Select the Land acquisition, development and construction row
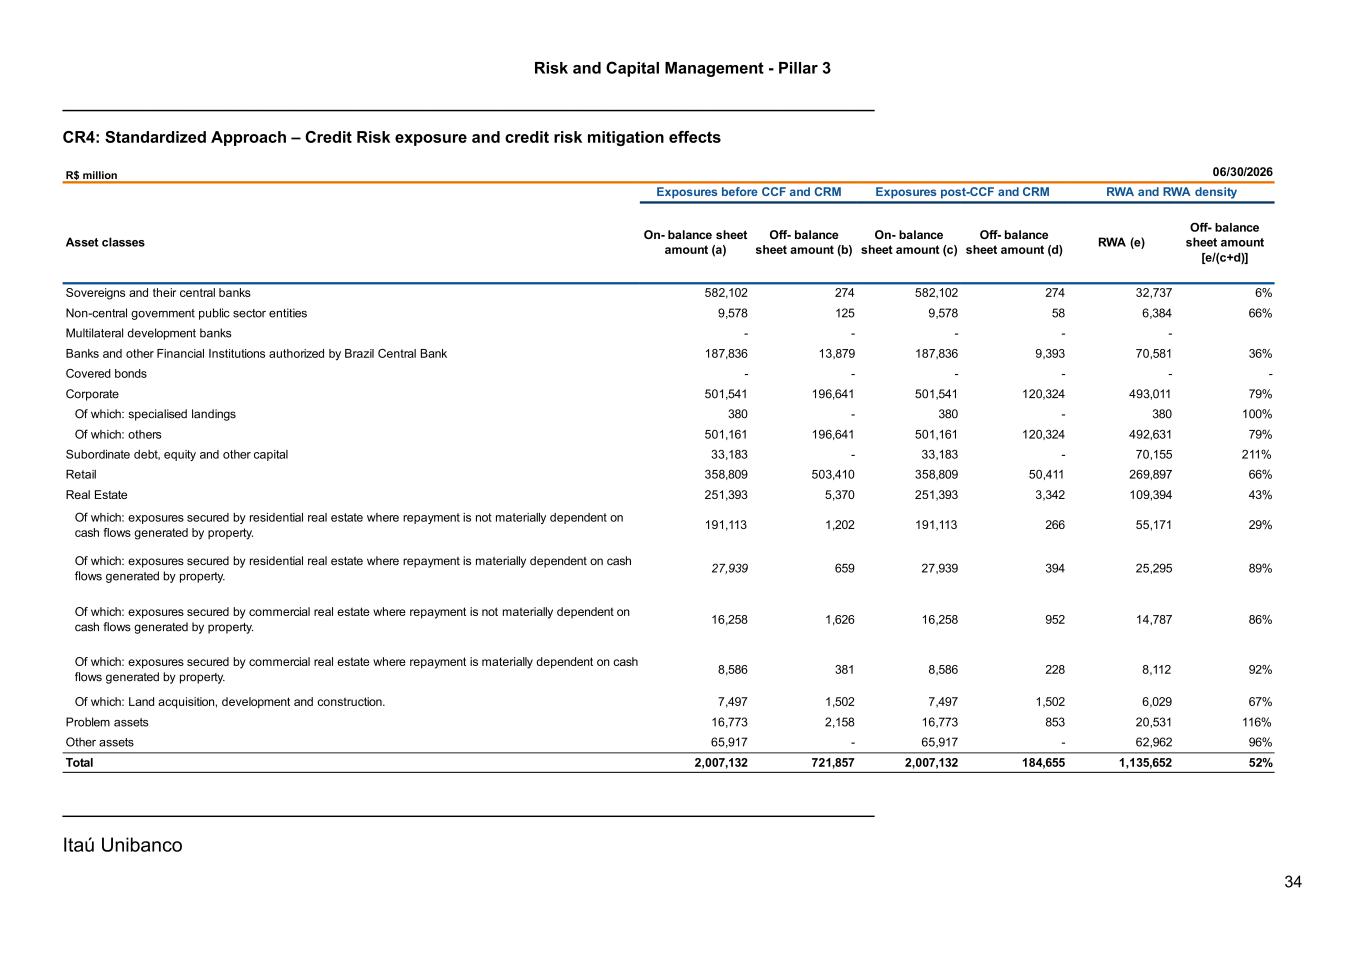1365x965 pixels. click(x=668, y=702)
